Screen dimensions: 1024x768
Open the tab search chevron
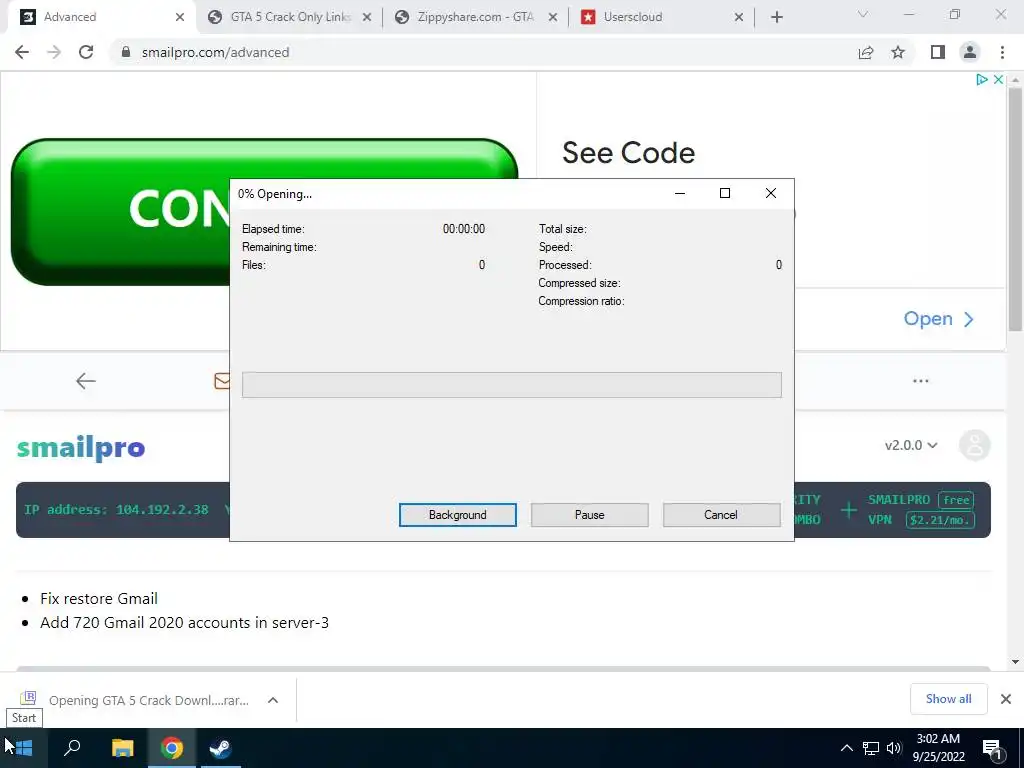point(863,14)
